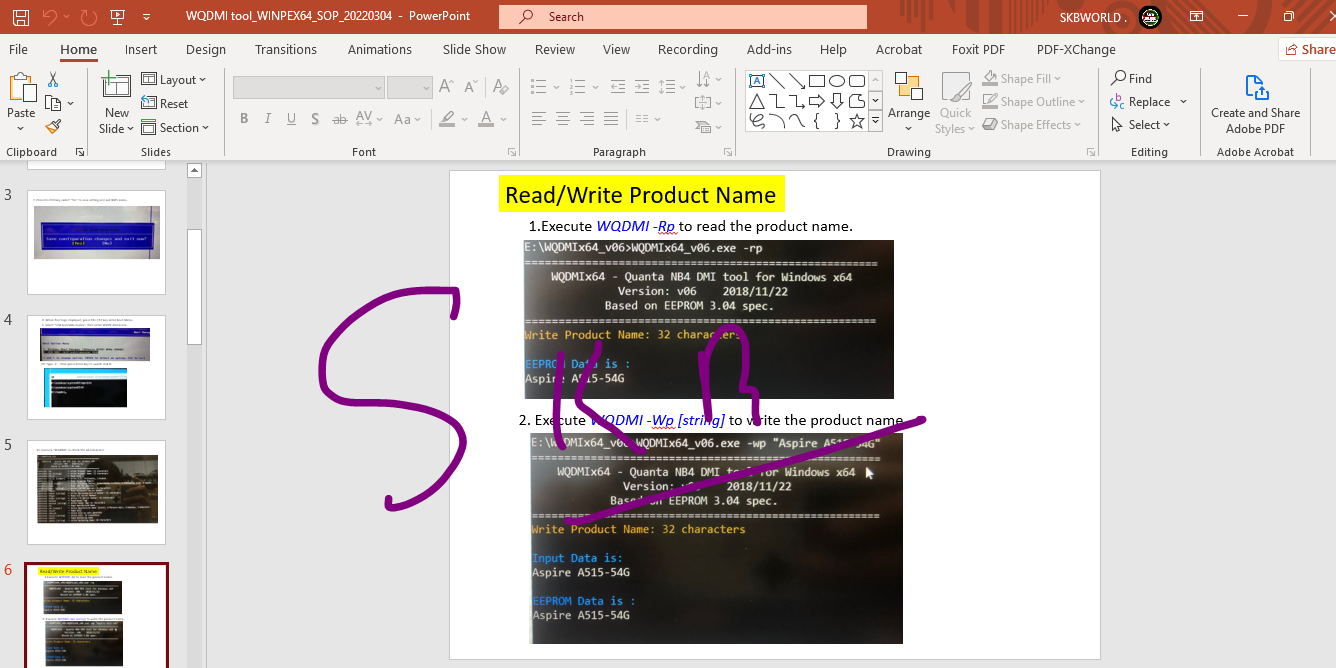Click the Reset slide button
This screenshot has height=668, width=1336.
point(165,103)
